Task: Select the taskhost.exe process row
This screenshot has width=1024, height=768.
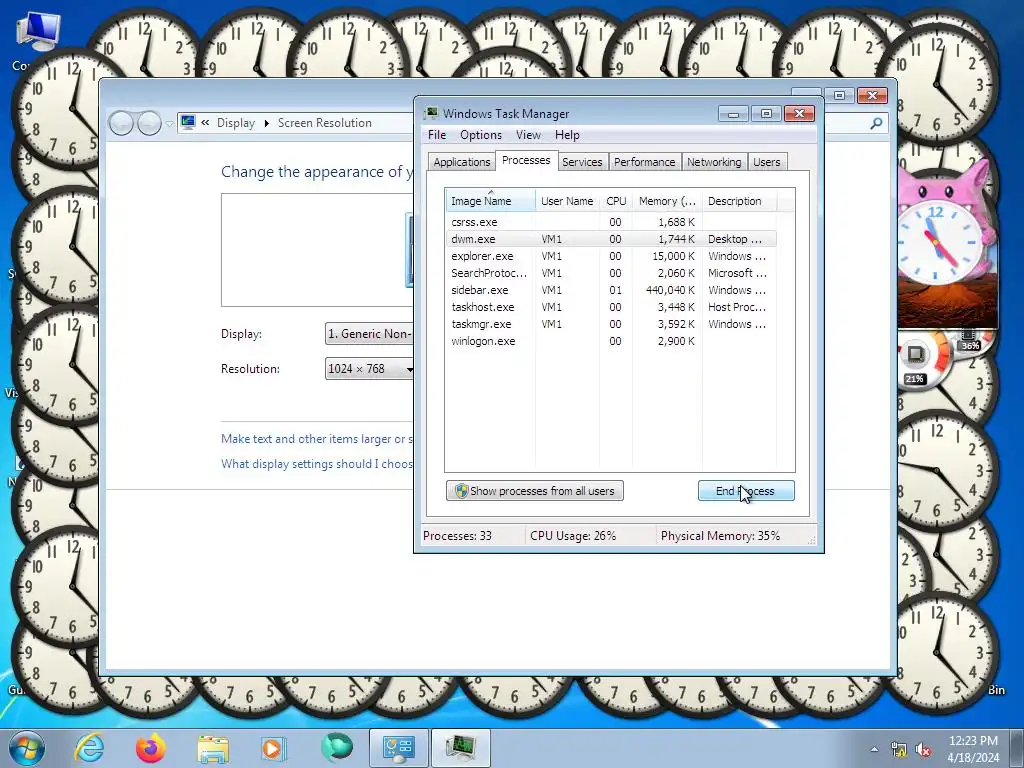Action: pyautogui.click(x=611, y=307)
